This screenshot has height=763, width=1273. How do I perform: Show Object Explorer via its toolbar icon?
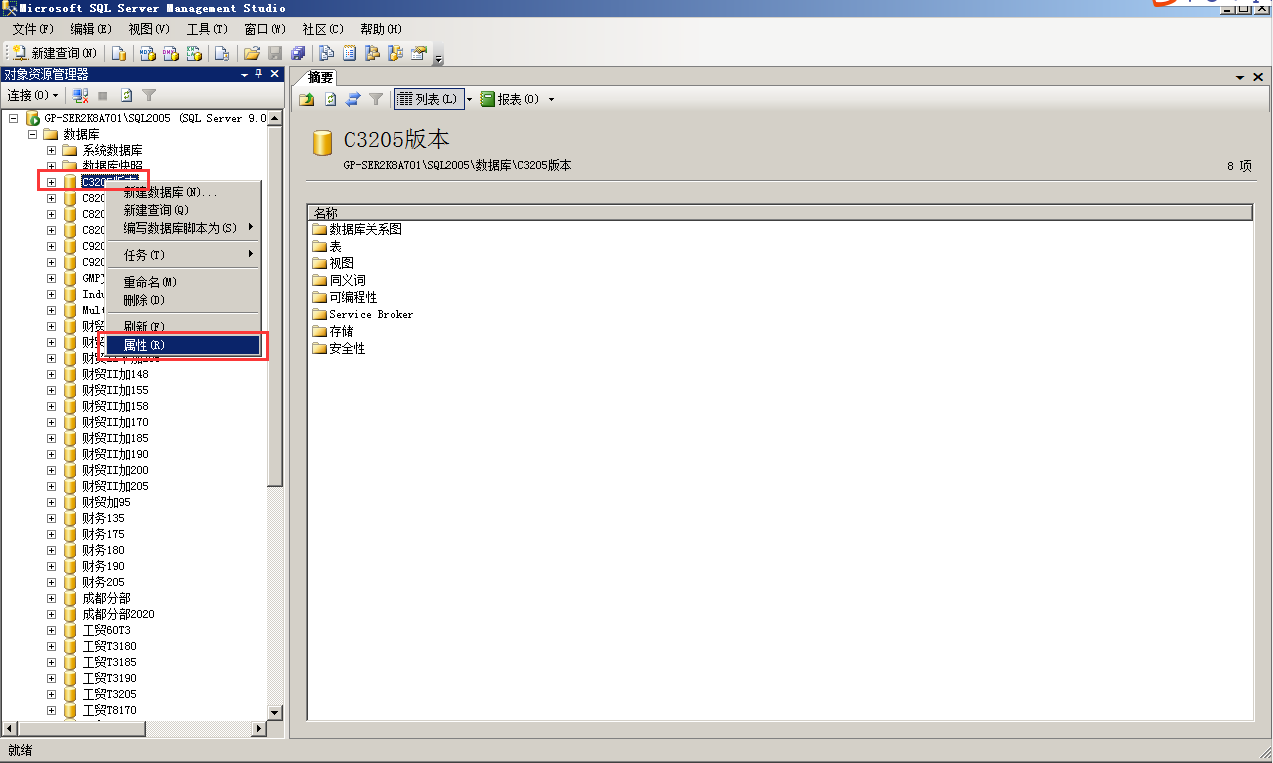click(x=373, y=53)
